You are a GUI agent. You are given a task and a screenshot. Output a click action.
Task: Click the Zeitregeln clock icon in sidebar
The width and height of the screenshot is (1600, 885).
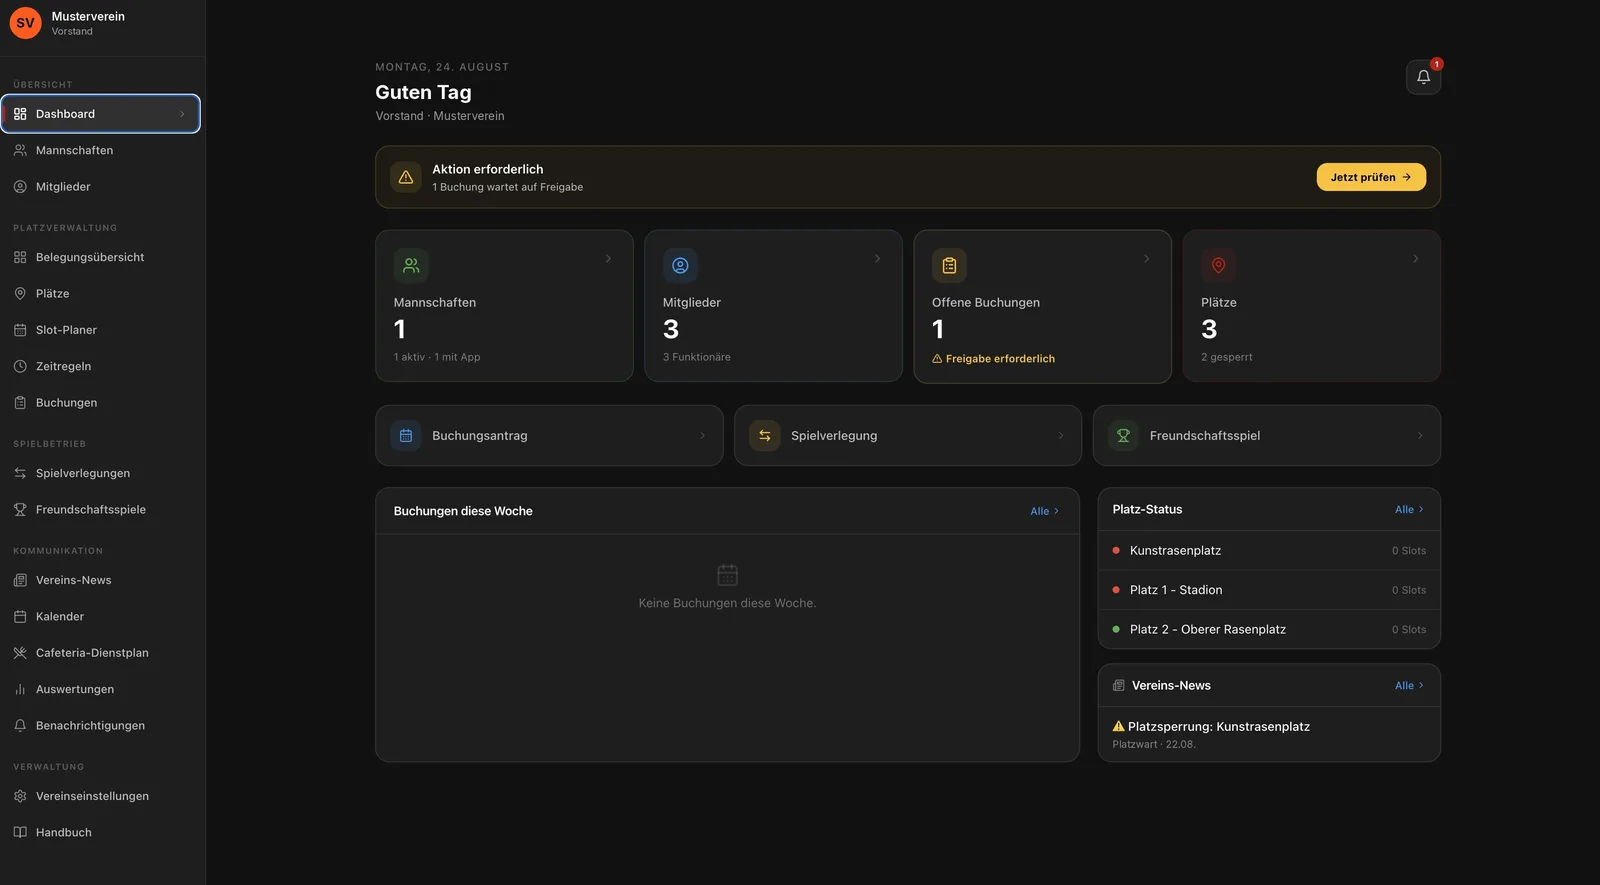(20, 366)
